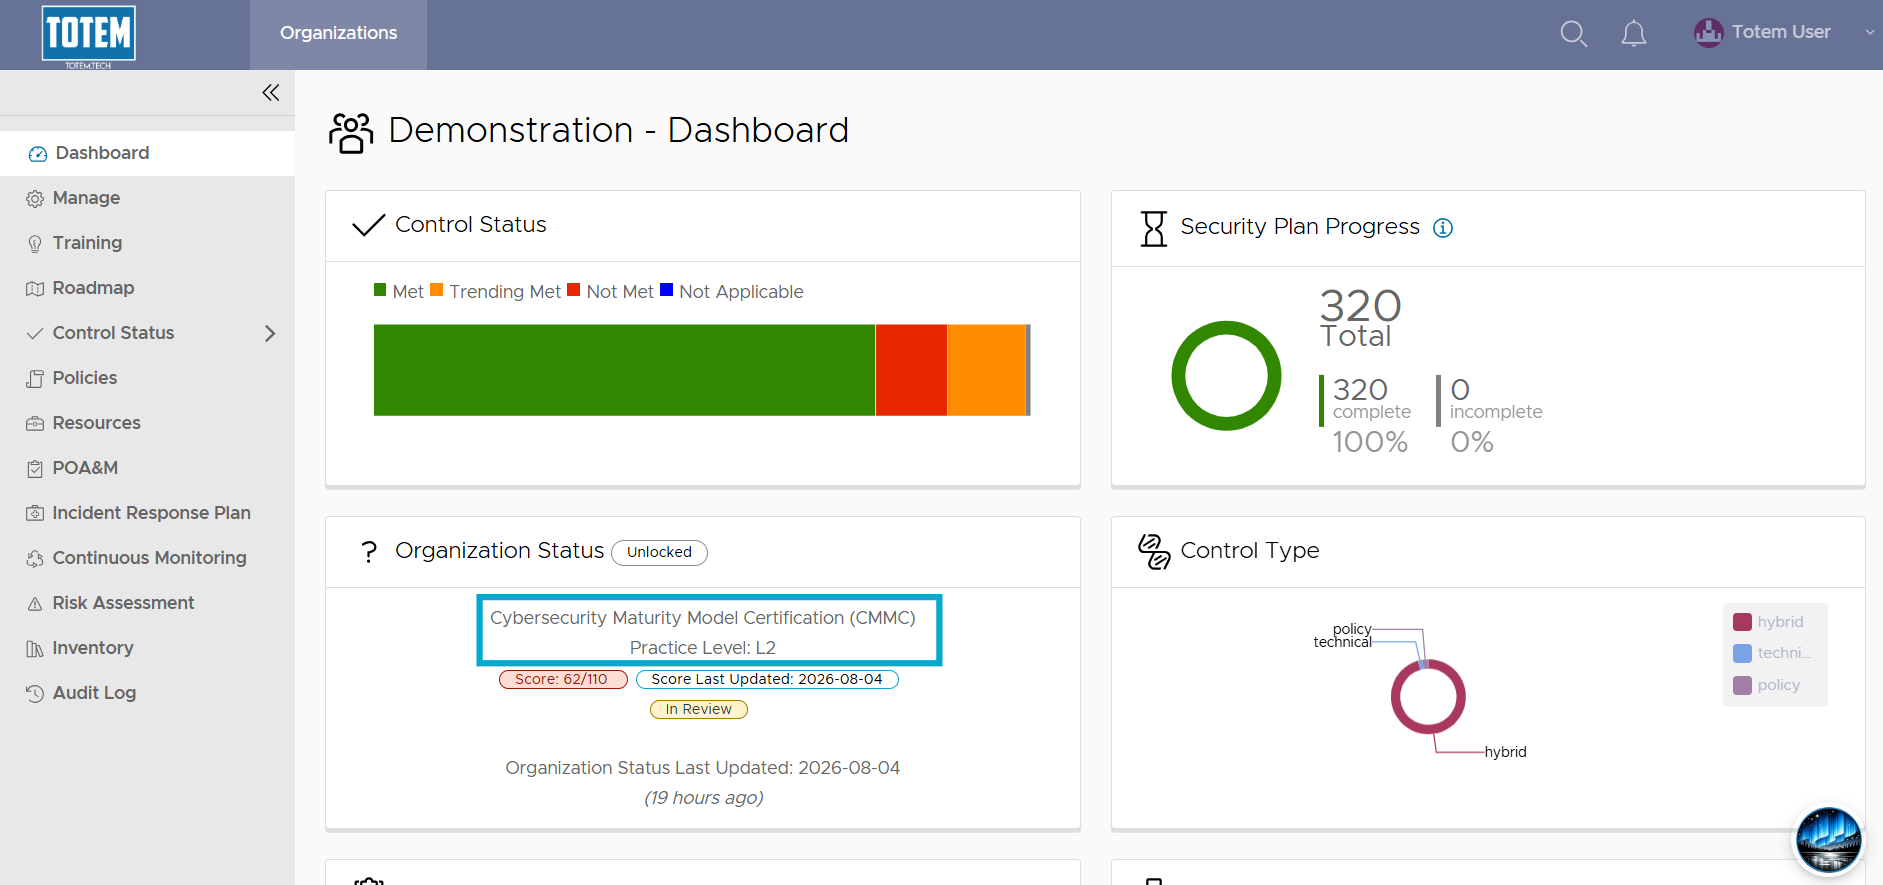
Task: Click the Manage gear icon
Action: point(35,199)
